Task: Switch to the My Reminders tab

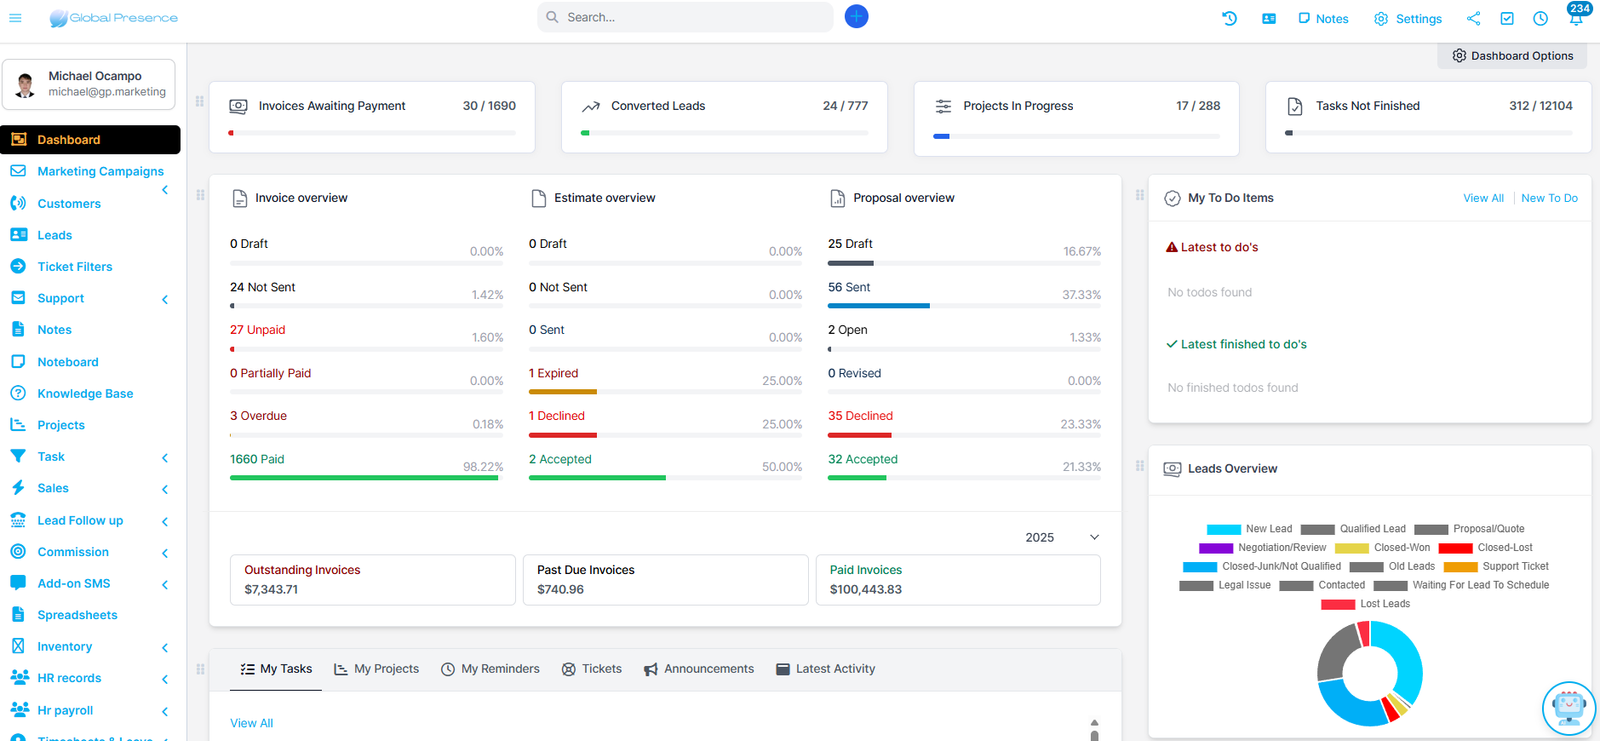Action: [x=490, y=669]
